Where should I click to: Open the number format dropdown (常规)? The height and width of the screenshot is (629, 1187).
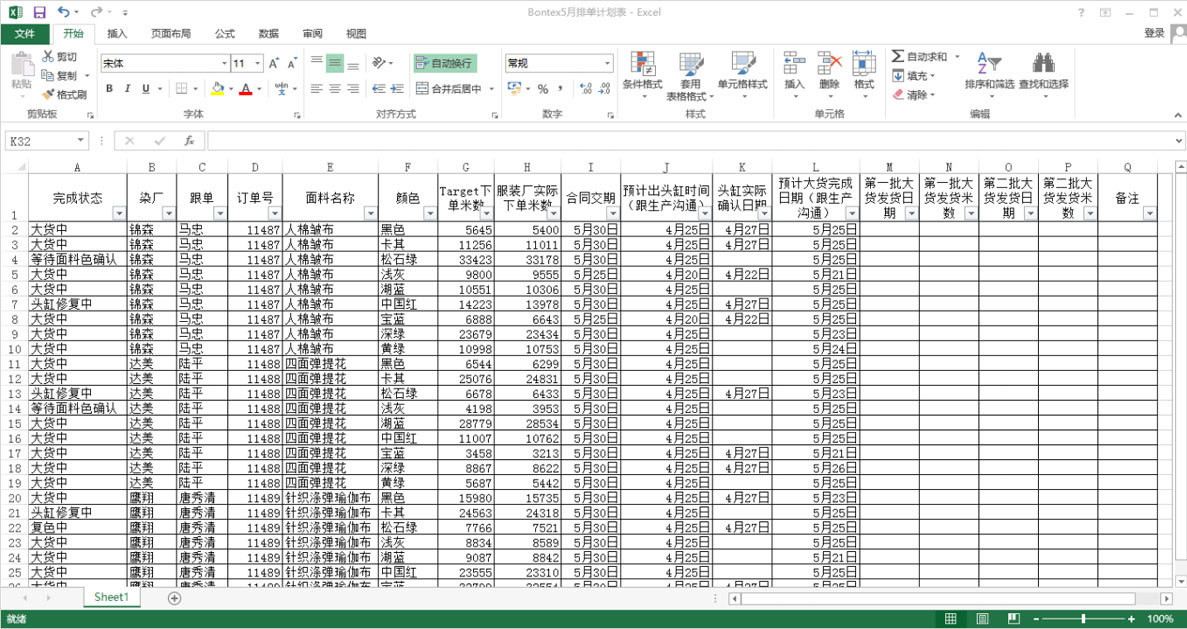pos(608,64)
